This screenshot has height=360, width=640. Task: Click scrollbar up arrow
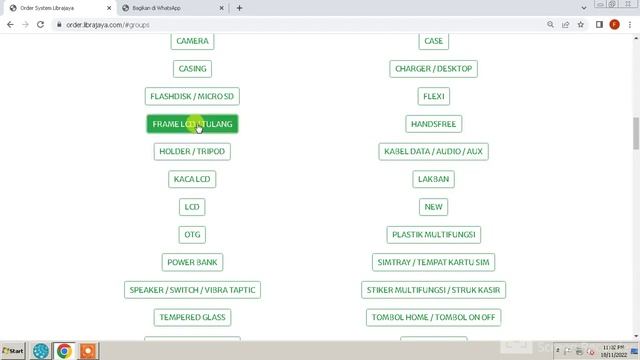[x=636, y=38]
